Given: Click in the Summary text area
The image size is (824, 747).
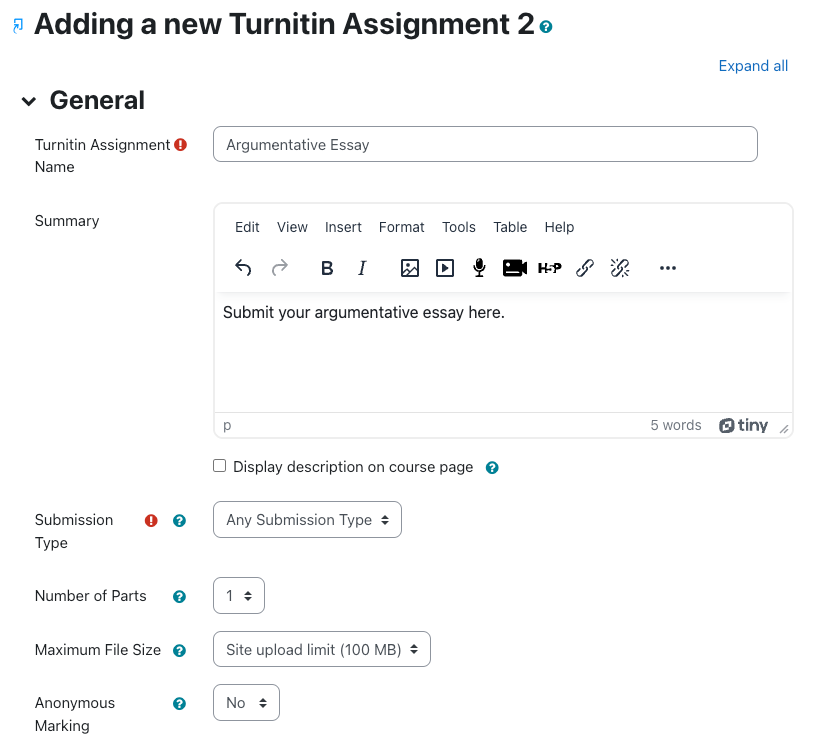Looking at the screenshot, I should click(503, 352).
